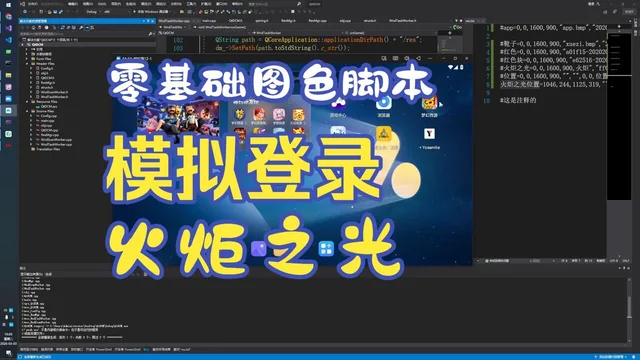Image resolution: width=640 pixels, height=360 pixels.
Task: Open the purple gallery icon in the emulator dock
Action: [259, 249]
